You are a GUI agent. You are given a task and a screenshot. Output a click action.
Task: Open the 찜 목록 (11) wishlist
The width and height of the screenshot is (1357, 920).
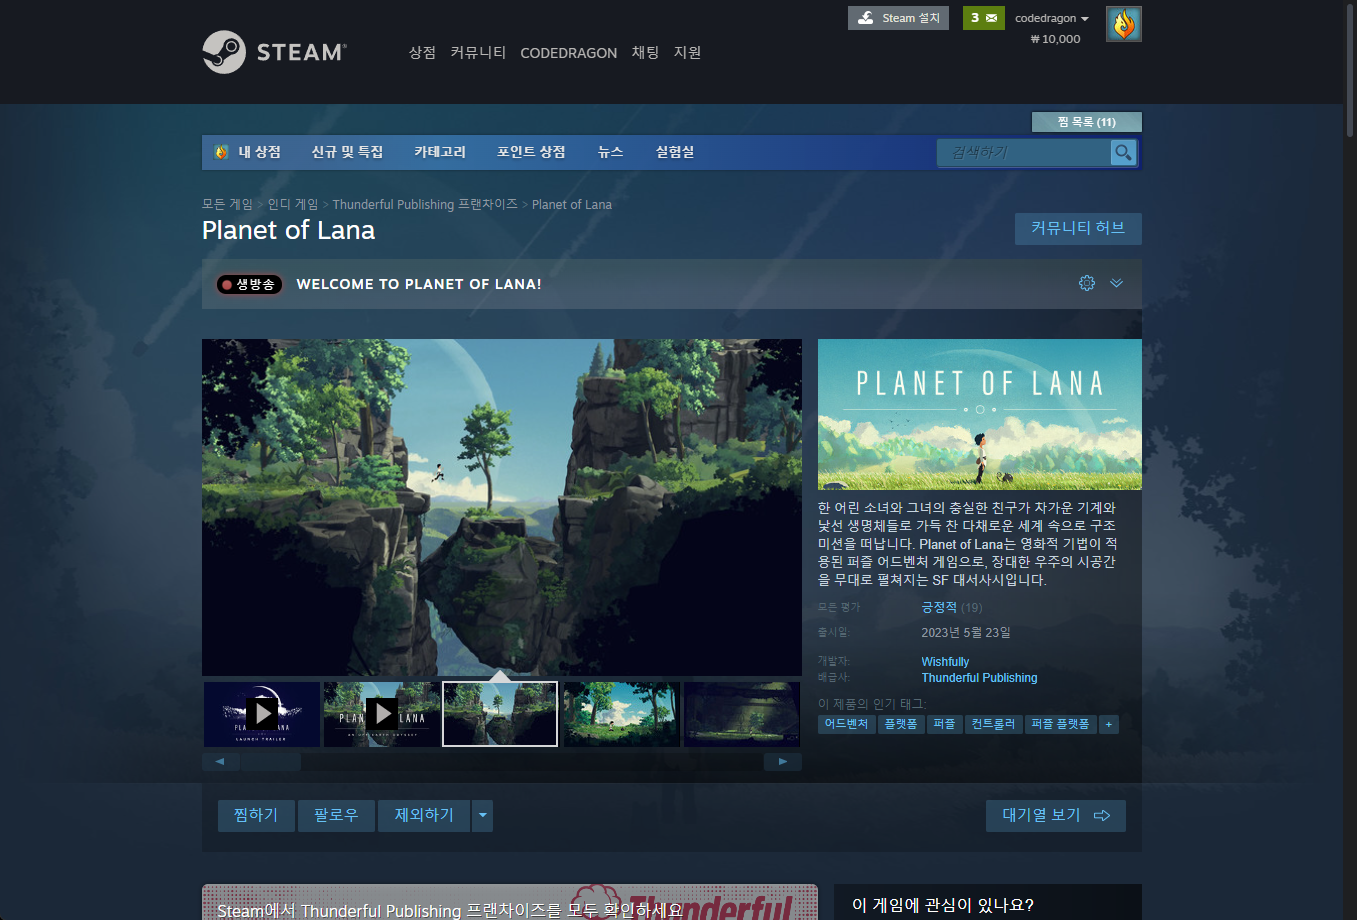coord(1086,122)
